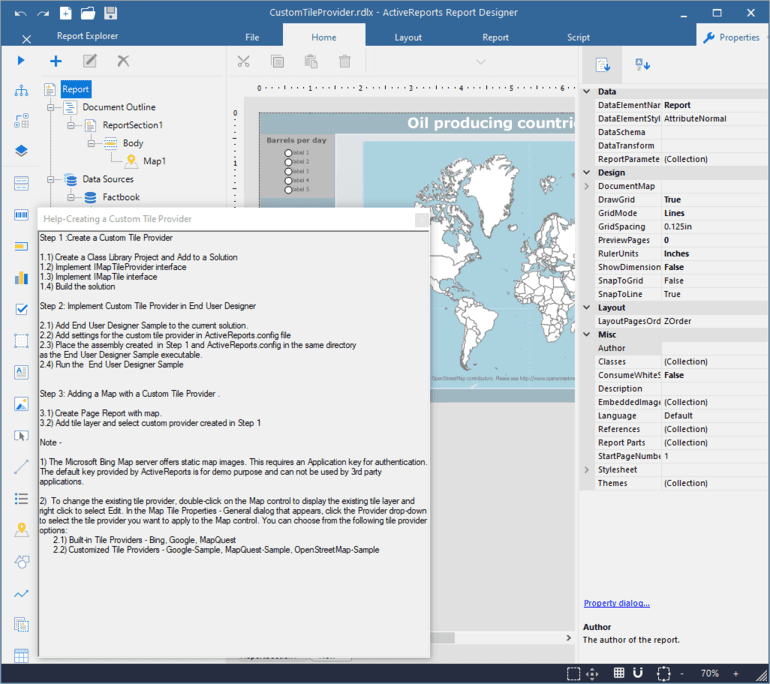Open the File menu tab
770x684 pixels.
(x=252, y=37)
